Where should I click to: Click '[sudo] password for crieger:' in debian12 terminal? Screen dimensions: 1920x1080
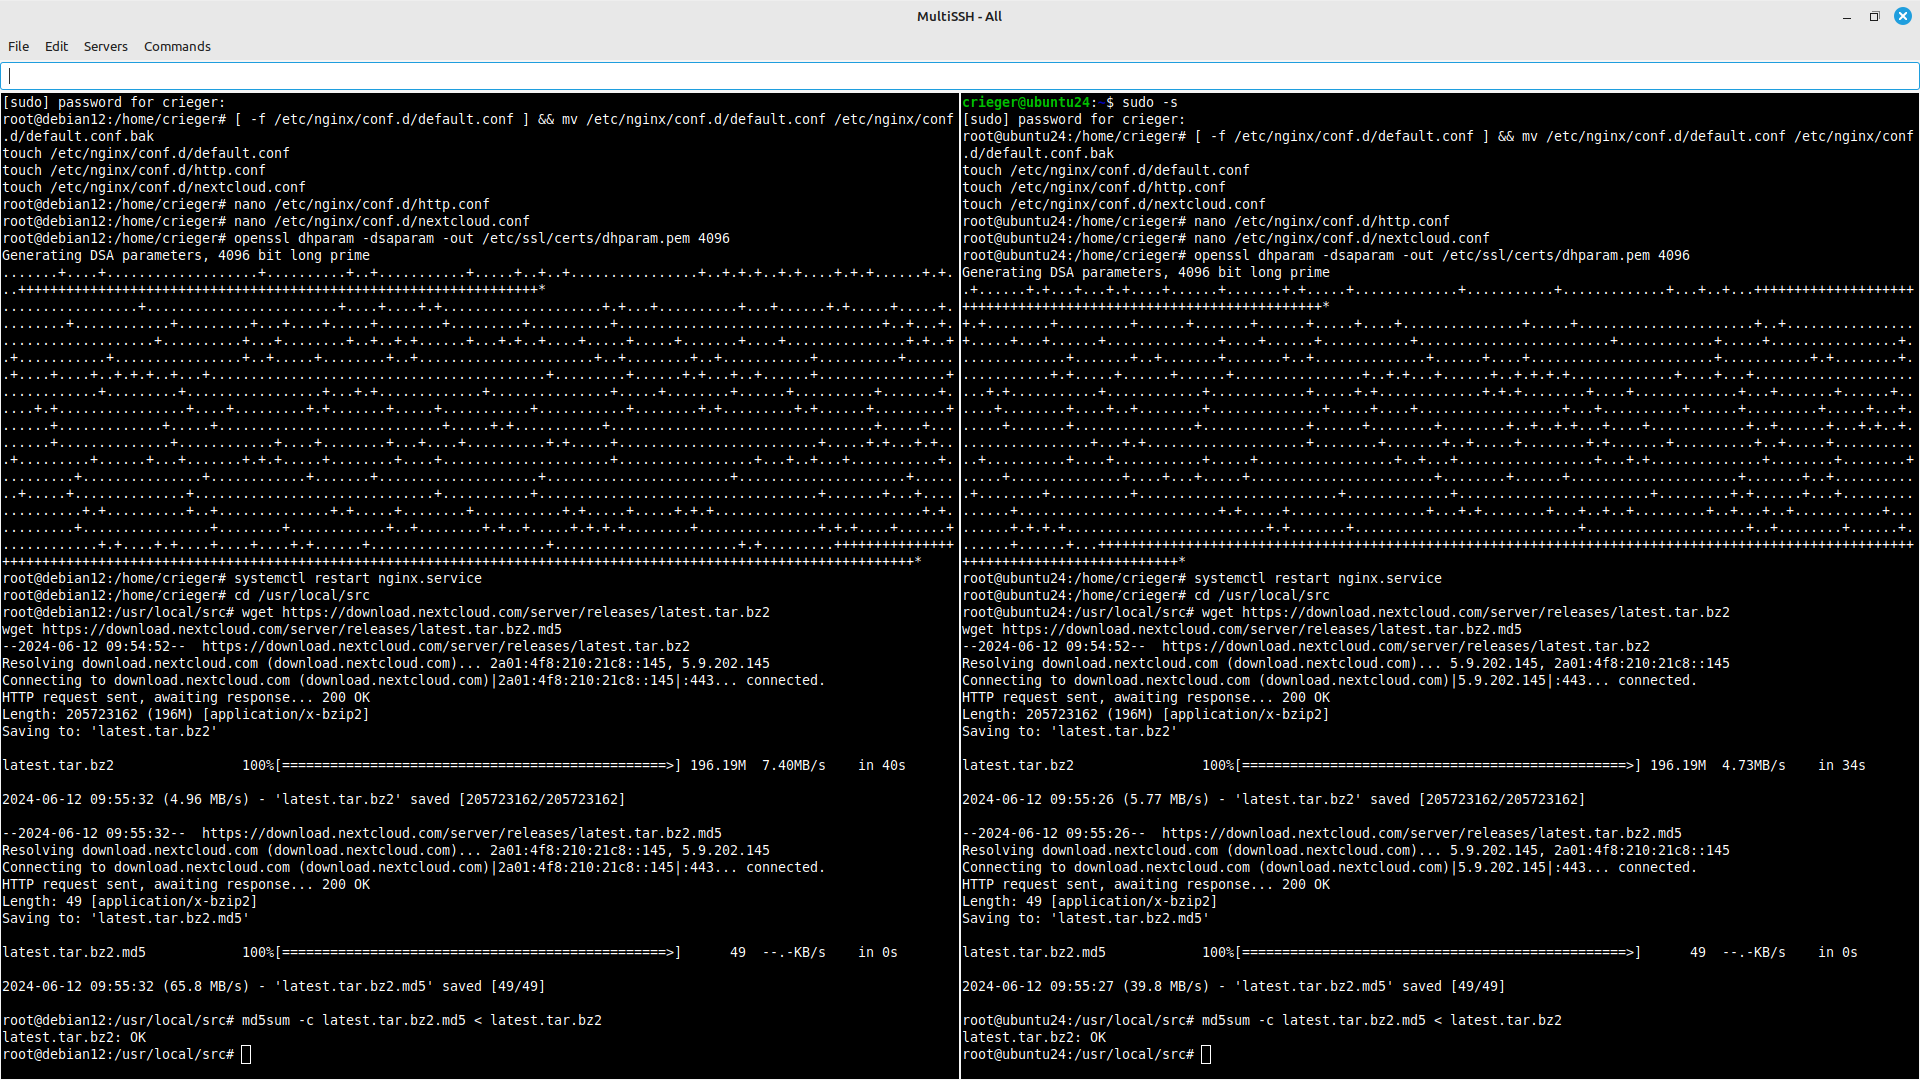tap(114, 102)
